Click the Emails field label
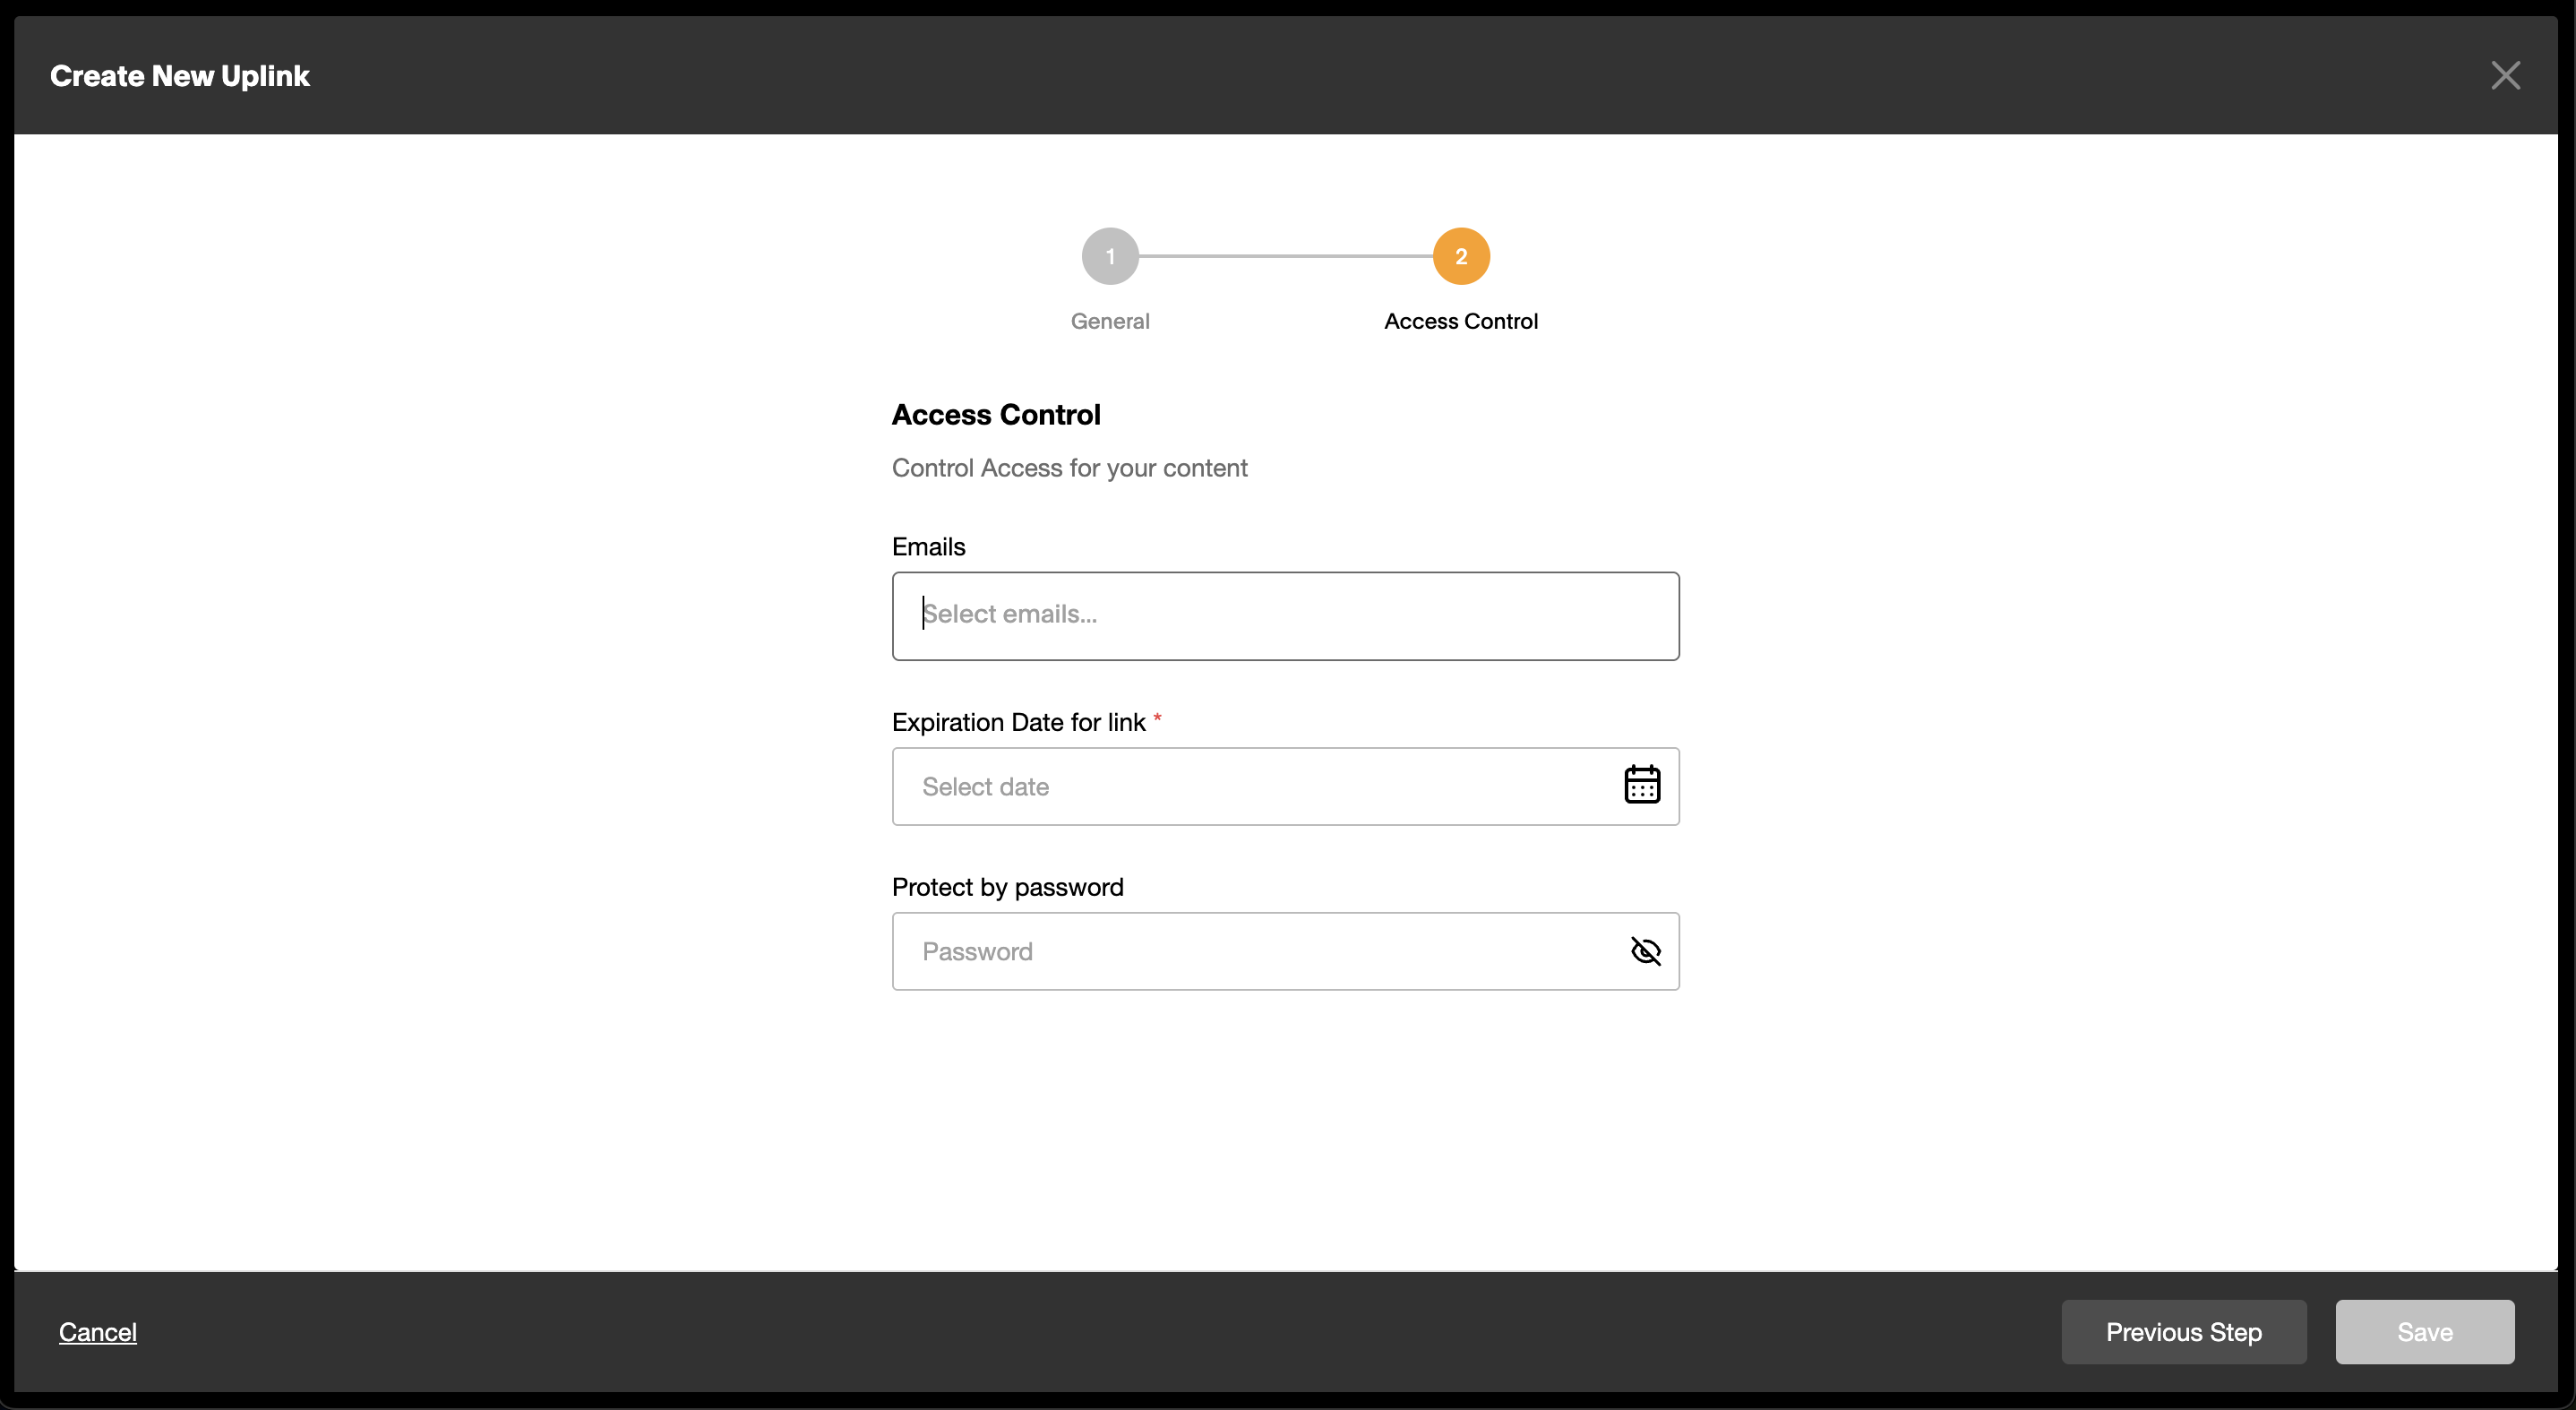This screenshot has height=1410, width=2576. coord(929,547)
